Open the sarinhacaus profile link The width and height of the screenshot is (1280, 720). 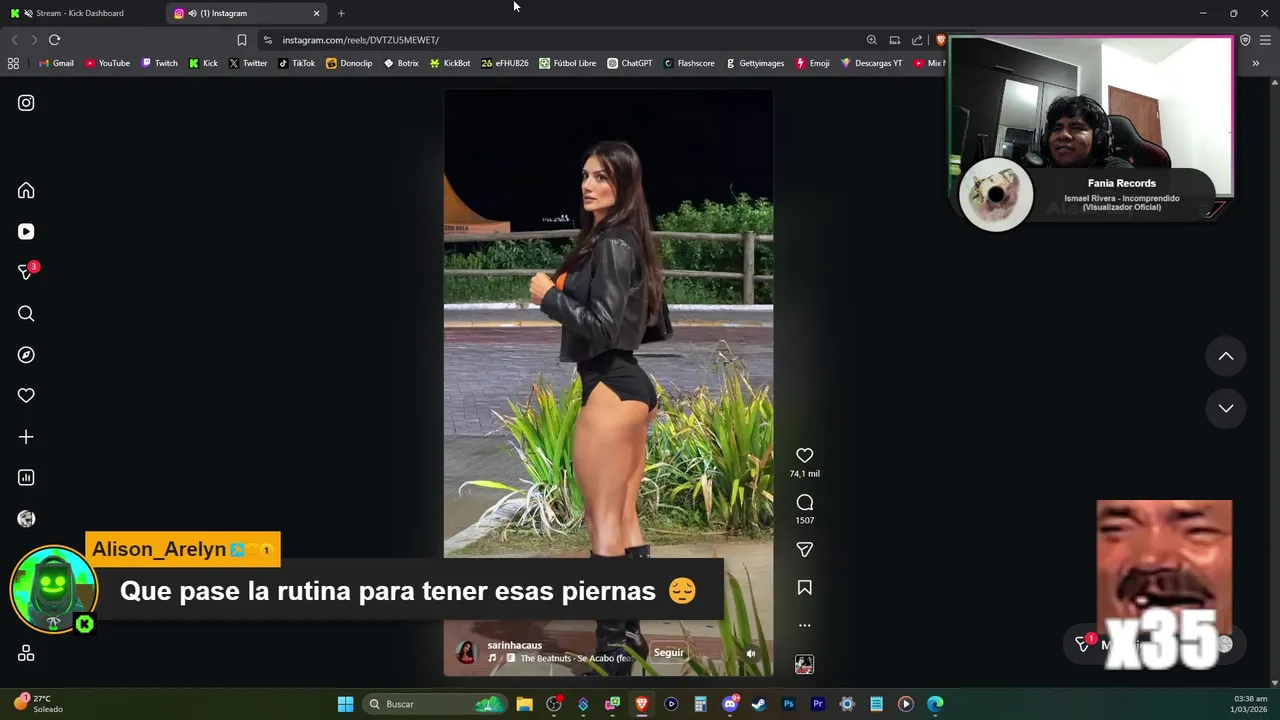(514, 645)
